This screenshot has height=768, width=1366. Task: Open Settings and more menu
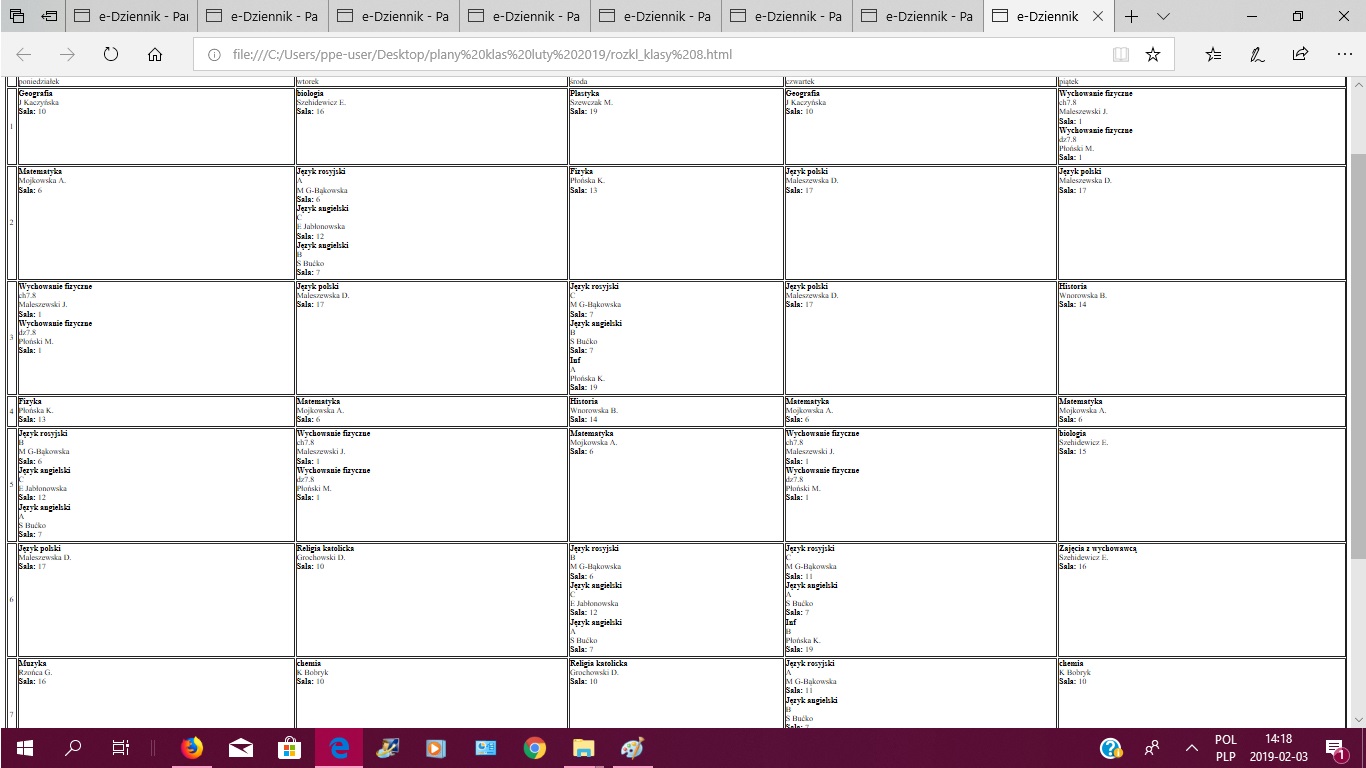[1343, 55]
